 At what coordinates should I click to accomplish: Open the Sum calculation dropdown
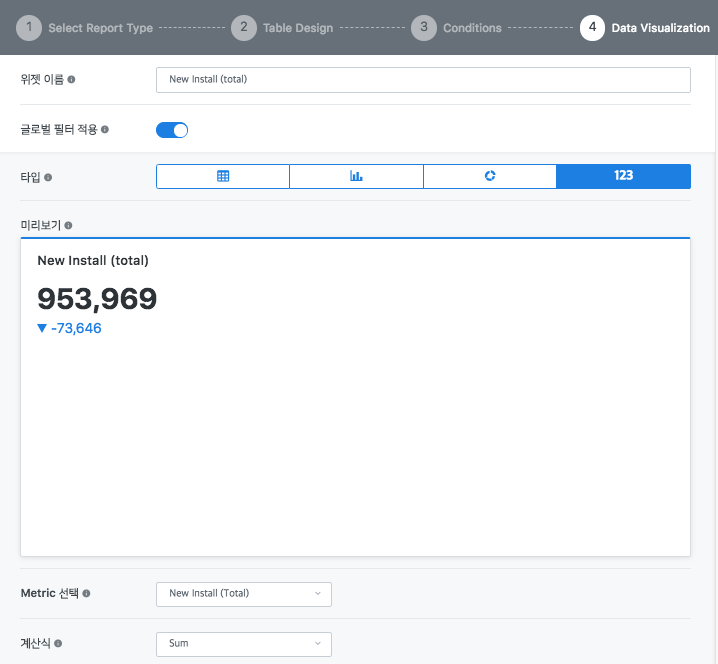coord(243,643)
